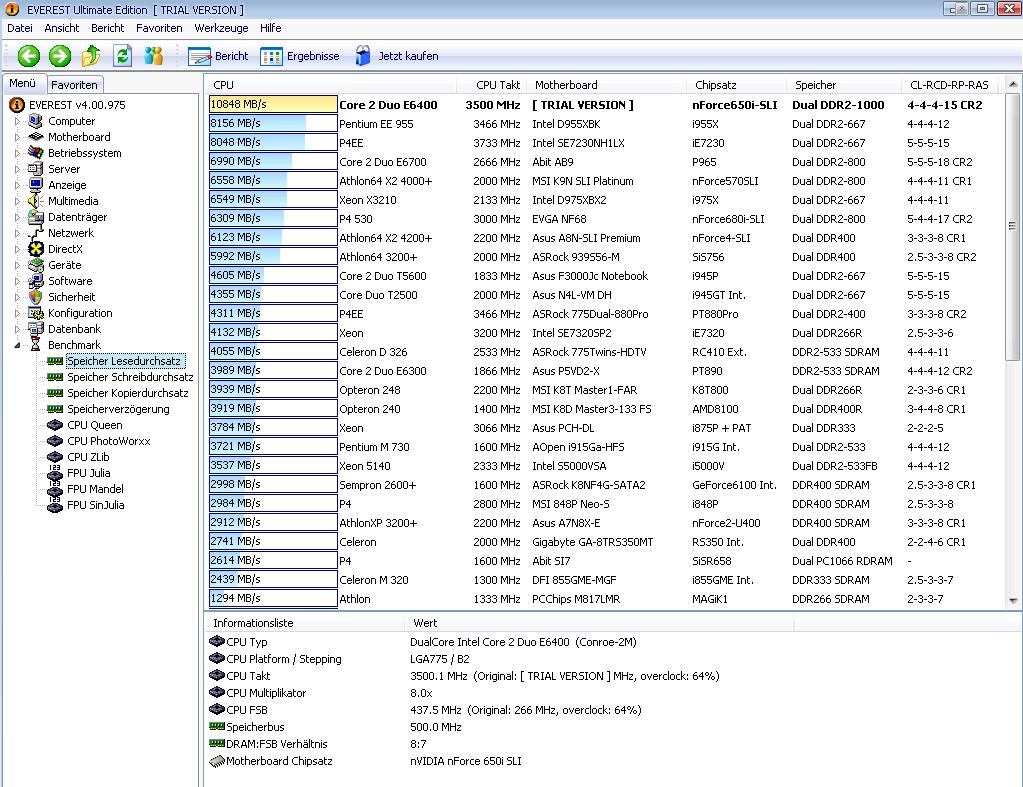
Task: Expand the Software tree node
Action: pyautogui.click(x=18, y=281)
